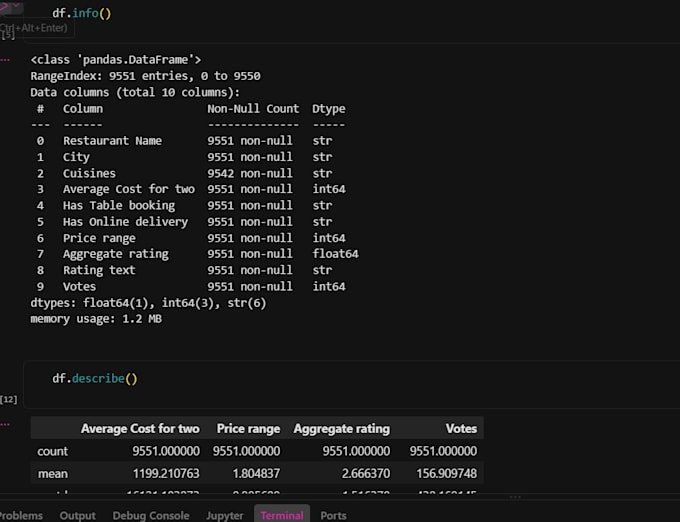Click the 'dtypes: float64(1), int64(3), str(6)' line
680x522 pixels.
click(x=148, y=303)
